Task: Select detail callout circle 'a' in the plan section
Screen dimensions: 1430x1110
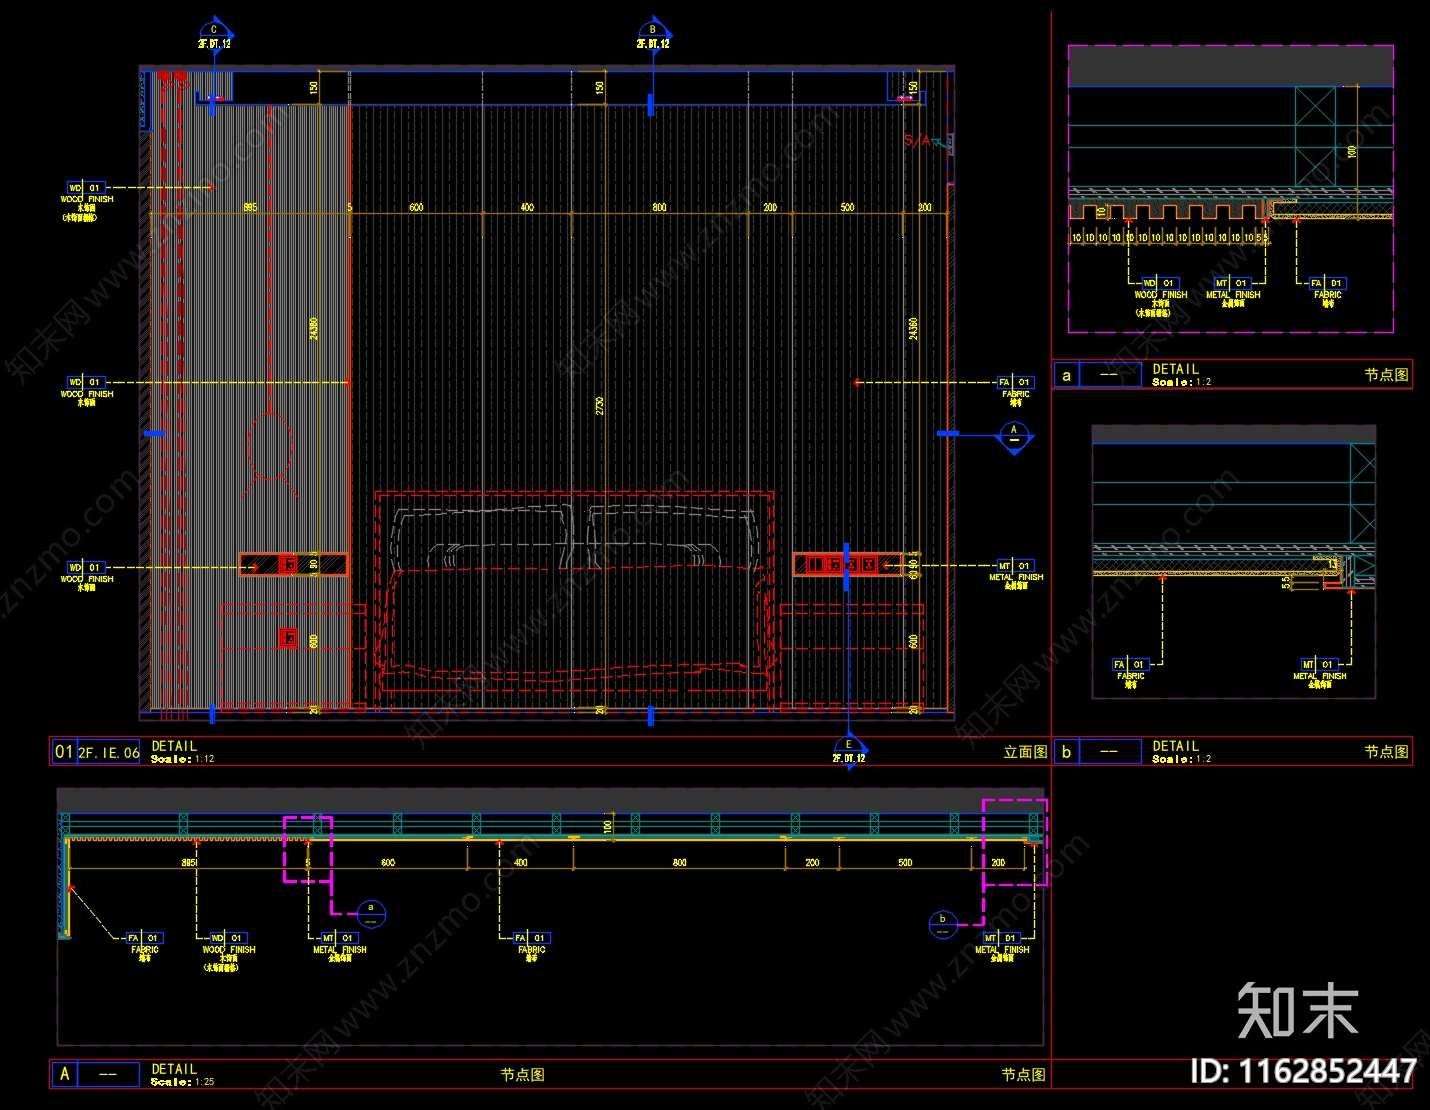Action: (371, 913)
